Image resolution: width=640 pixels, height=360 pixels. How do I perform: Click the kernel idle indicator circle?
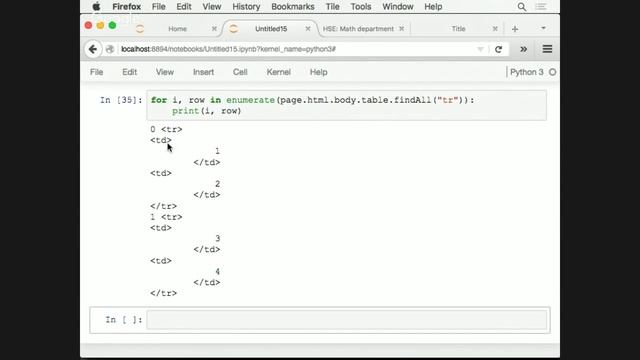pos(552,72)
